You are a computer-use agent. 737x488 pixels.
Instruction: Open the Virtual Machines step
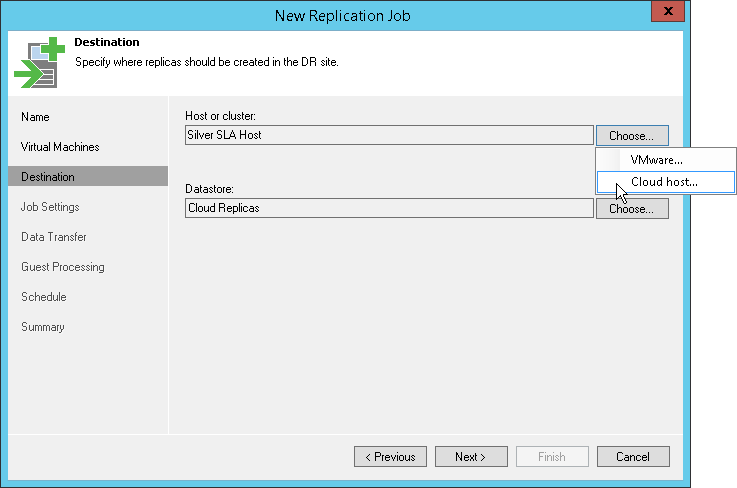click(x=60, y=147)
